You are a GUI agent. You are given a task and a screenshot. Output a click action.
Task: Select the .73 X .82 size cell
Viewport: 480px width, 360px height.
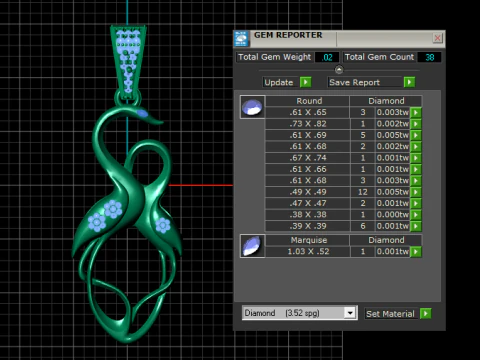308,124
